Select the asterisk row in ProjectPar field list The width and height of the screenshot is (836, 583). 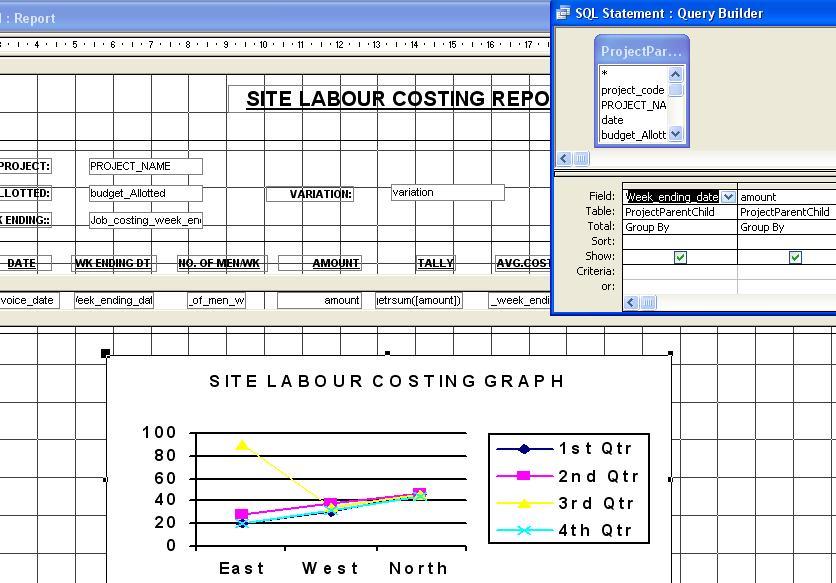(633, 74)
